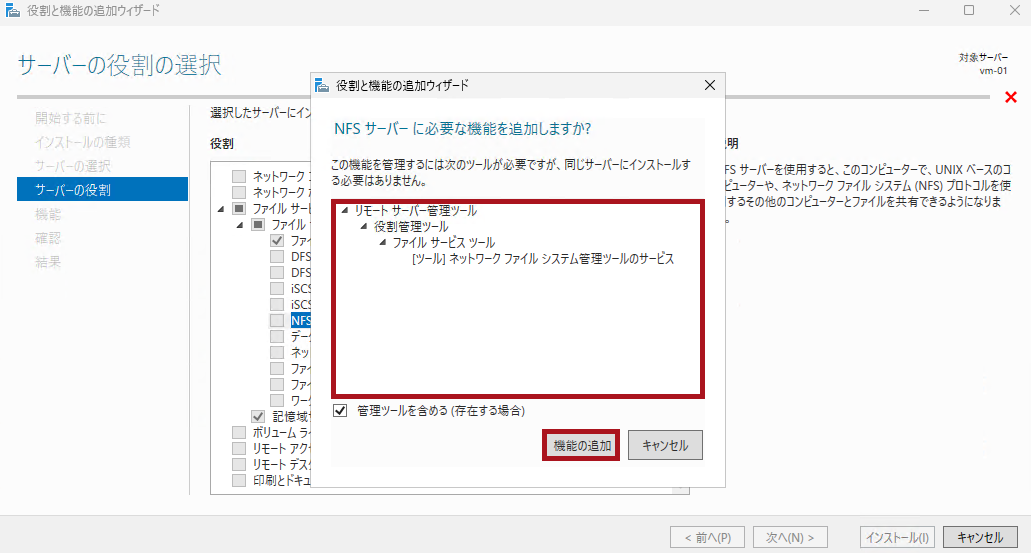Open インストールの種類 step in sidebar
Viewport: 1031px width, 553px height.
point(83,142)
